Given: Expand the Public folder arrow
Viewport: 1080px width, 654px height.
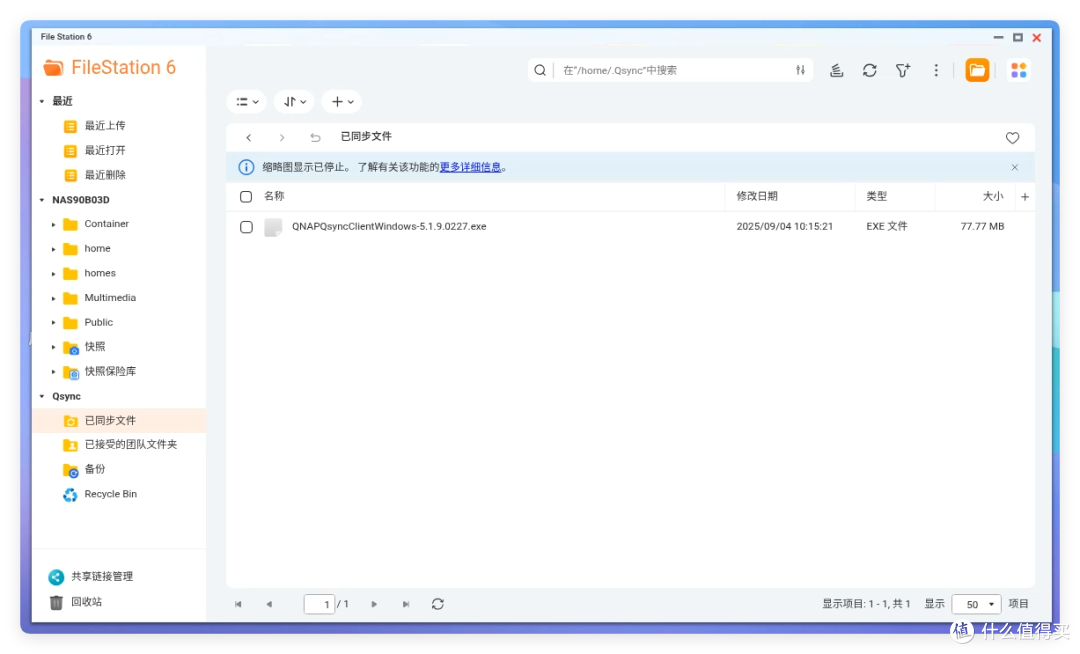Looking at the screenshot, I should coord(54,323).
